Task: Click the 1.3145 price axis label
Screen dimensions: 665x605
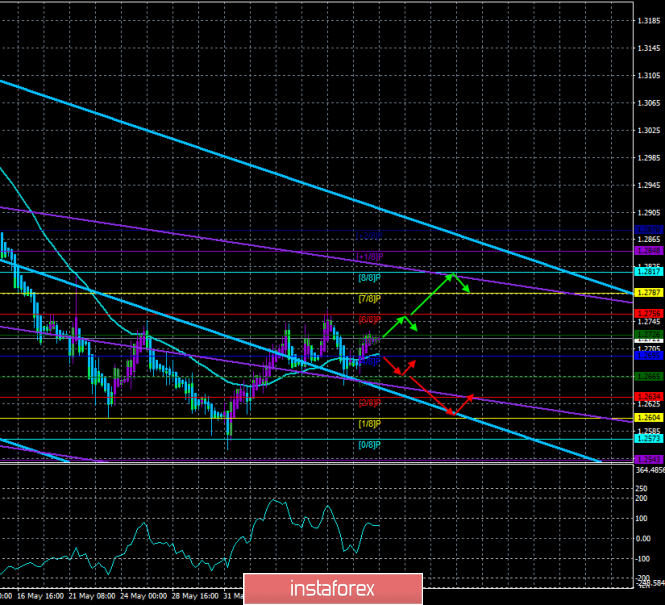Action: 649,48
